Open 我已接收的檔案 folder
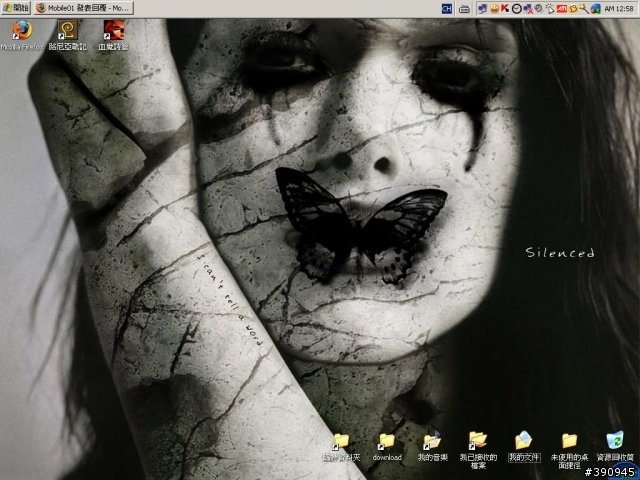The height and width of the screenshot is (480, 640). tap(478, 440)
